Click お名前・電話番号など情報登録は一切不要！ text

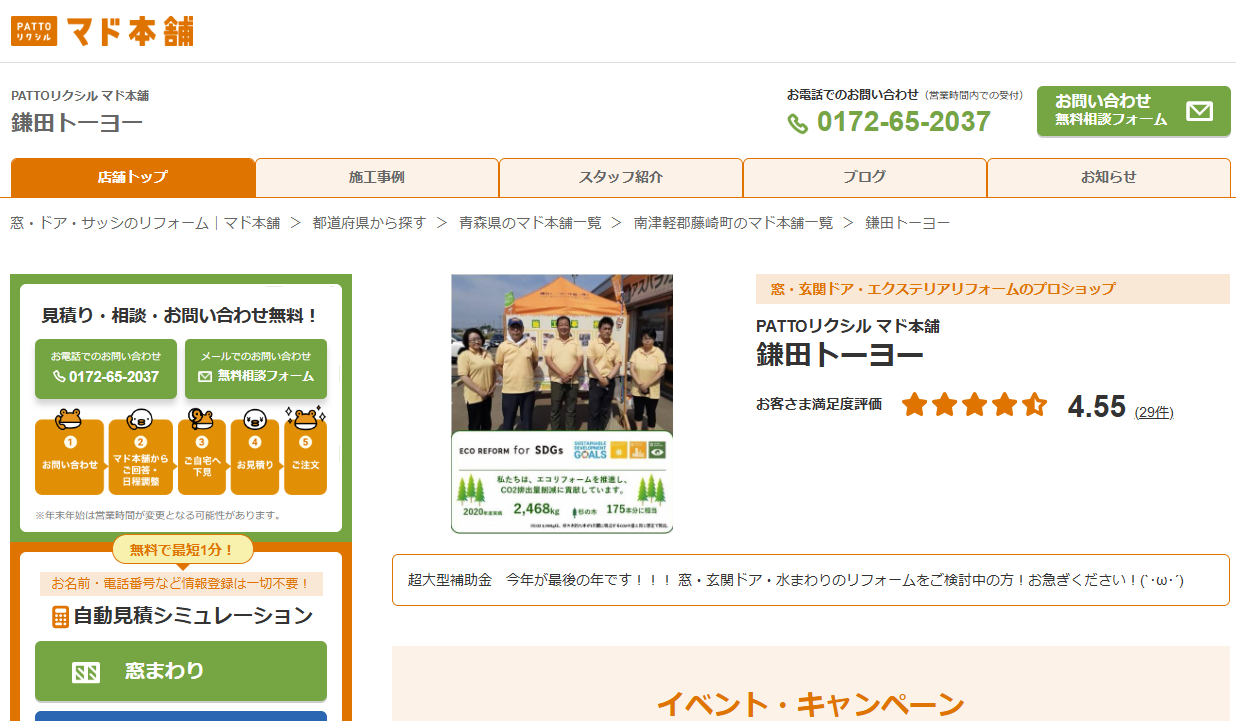pos(181,583)
